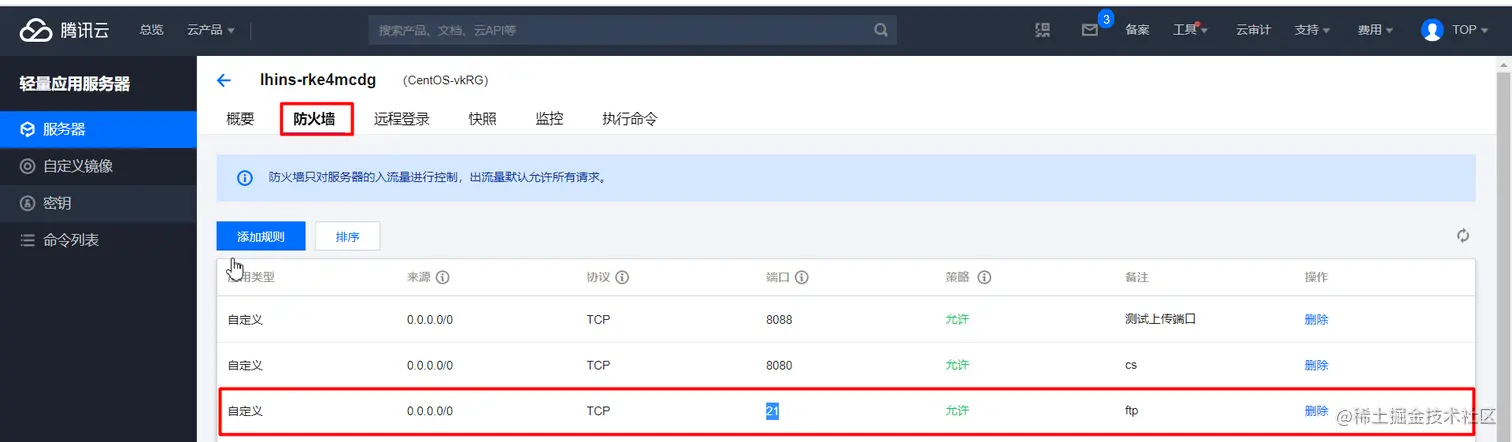1512x442 pixels.
Task: Click the 排序 button
Action: click(347, 236)
